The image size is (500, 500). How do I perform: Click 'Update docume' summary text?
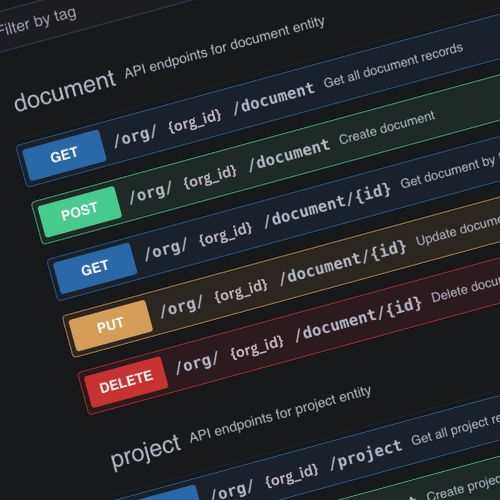coord(458,231)
